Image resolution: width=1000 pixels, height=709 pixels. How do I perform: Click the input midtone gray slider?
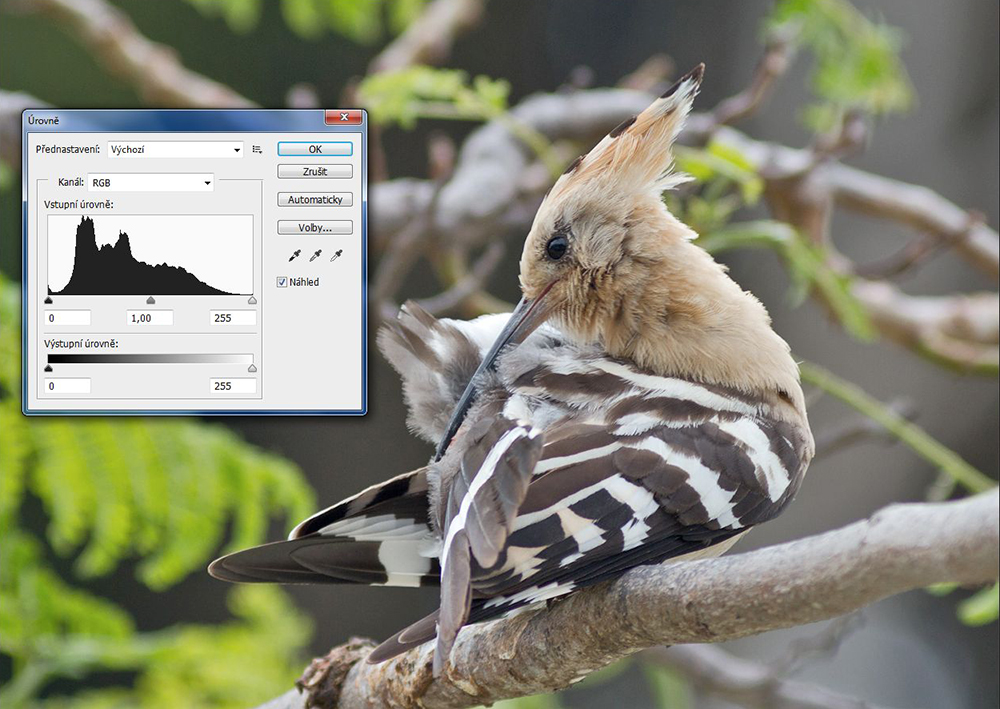click(151, 300)
